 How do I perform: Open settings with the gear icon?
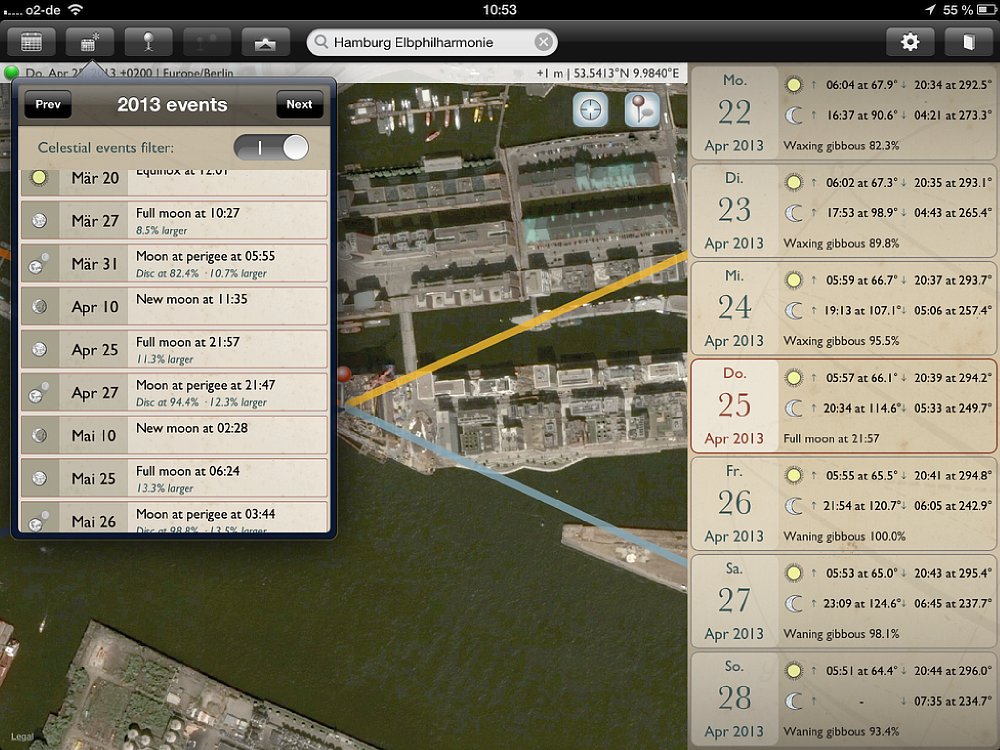coord(910,42)
